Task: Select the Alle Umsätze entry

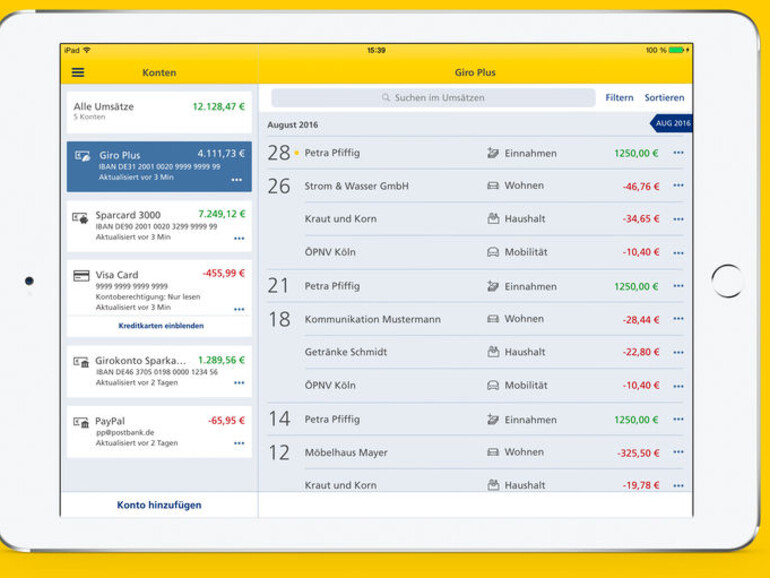Action: (x=159, y=112)
